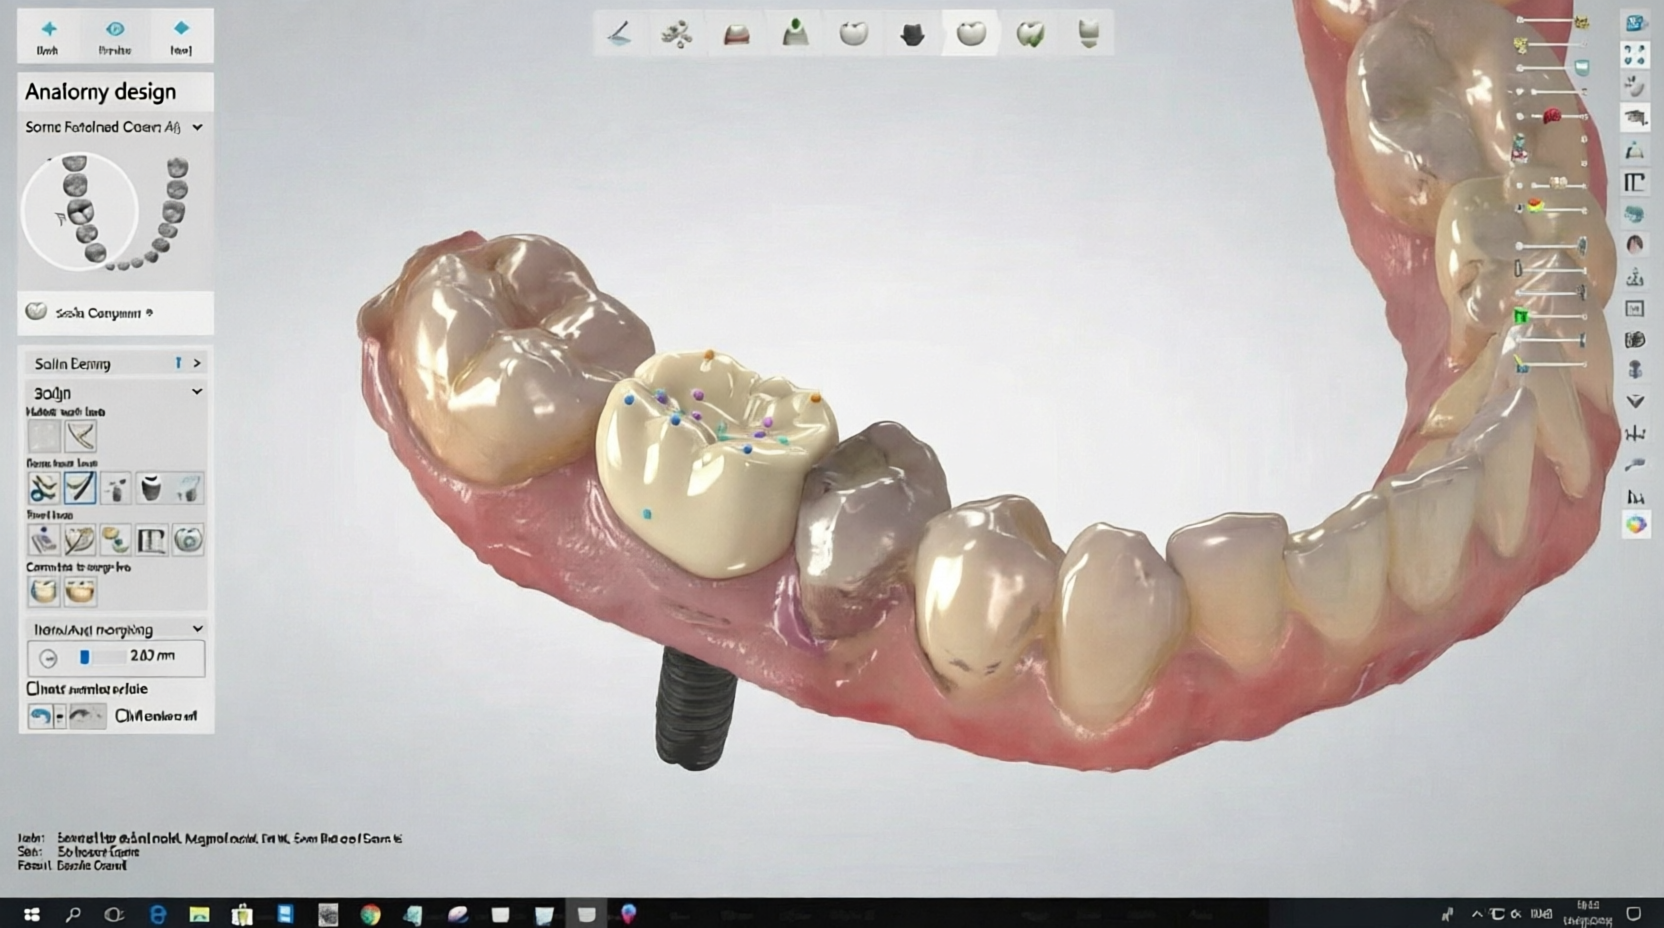Collapse the 3odjn section chevron
The height and width of the screenshot is (928, 1664).
(197, 392)
